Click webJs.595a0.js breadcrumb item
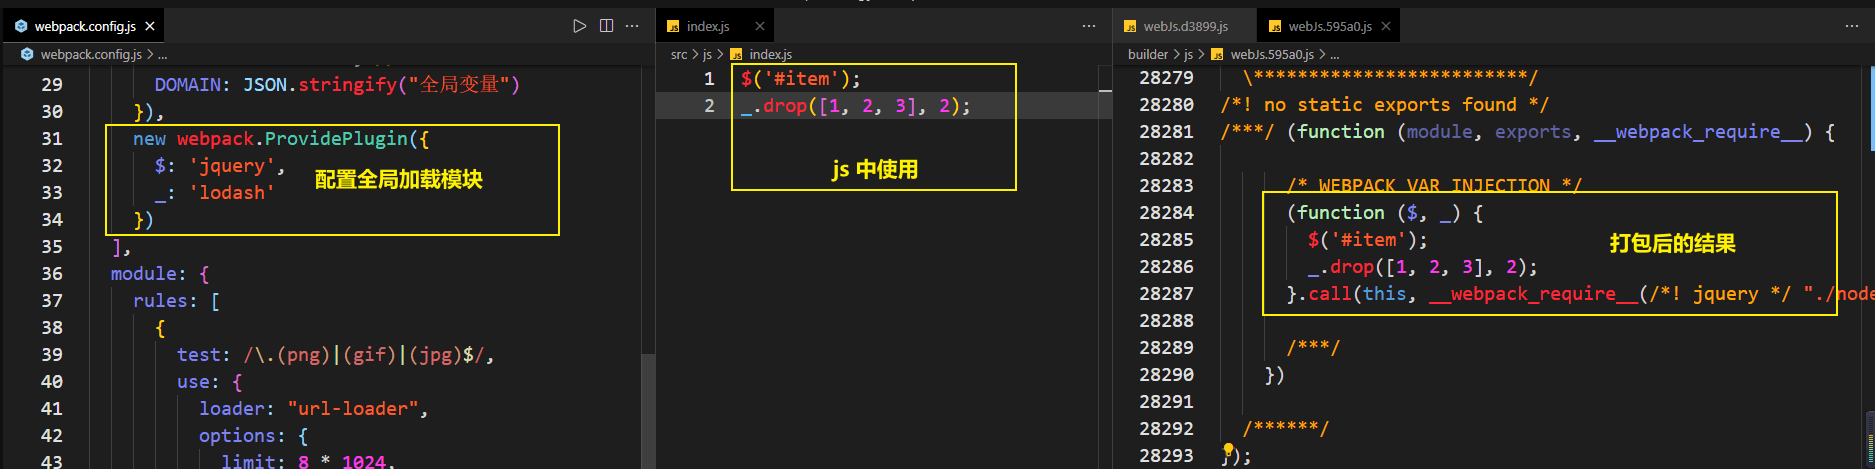 1272,54
